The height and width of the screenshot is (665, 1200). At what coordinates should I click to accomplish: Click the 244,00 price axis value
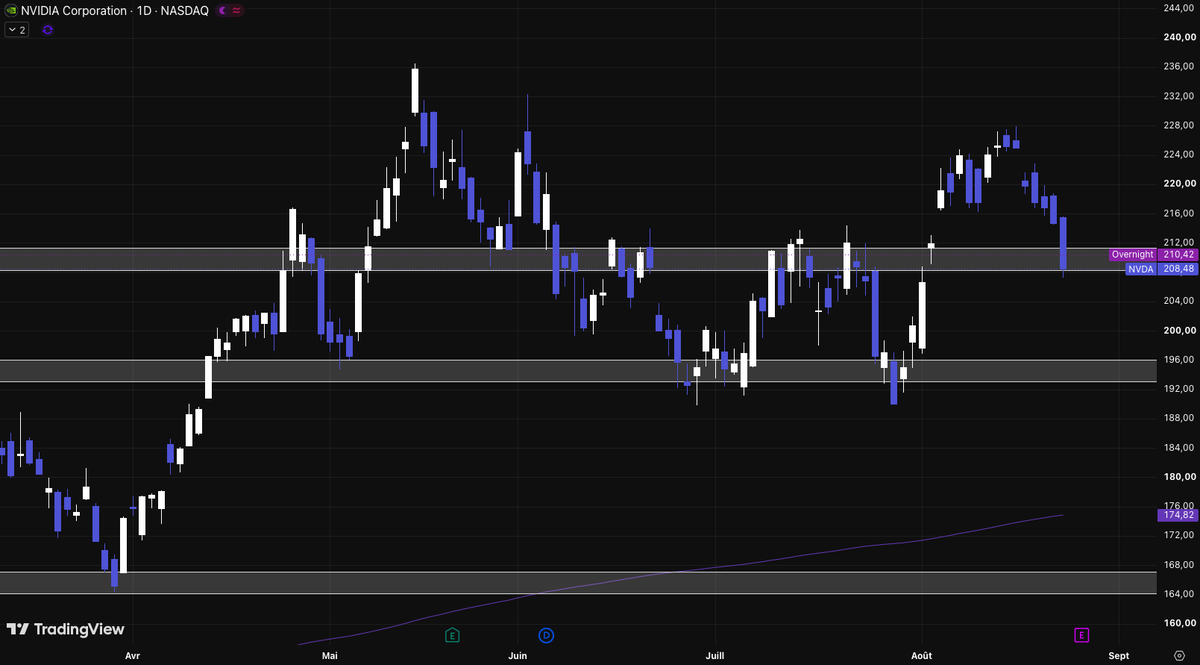[x=1179, y=8]
